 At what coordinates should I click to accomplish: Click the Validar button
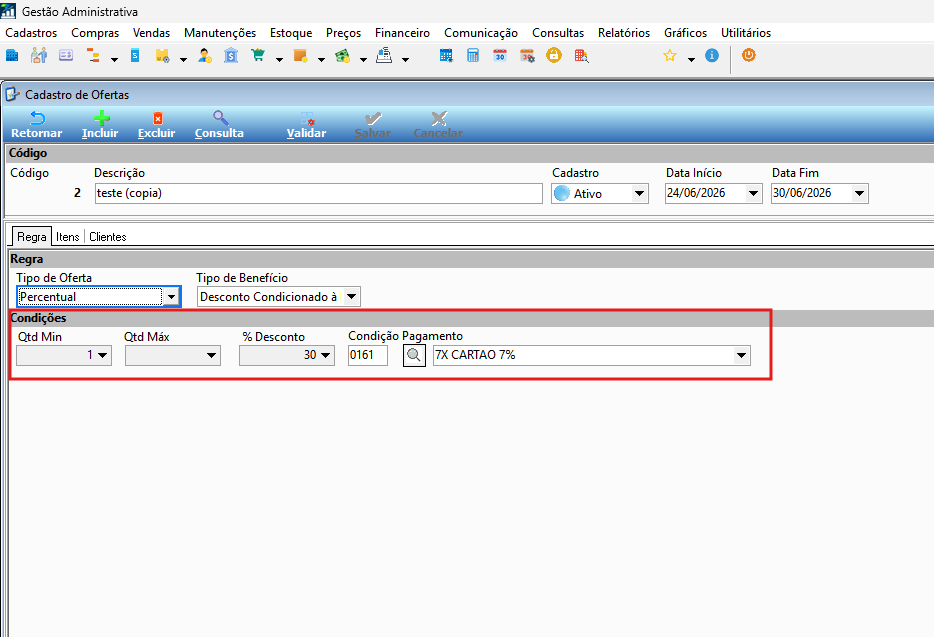[x=306, y=125]
